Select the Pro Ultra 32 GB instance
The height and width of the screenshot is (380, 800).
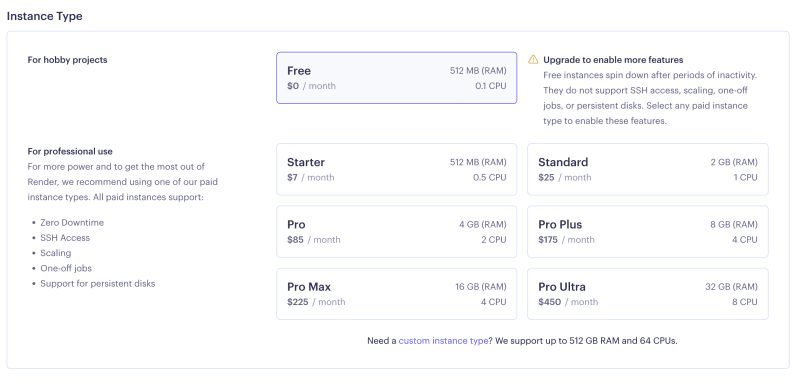647,294
